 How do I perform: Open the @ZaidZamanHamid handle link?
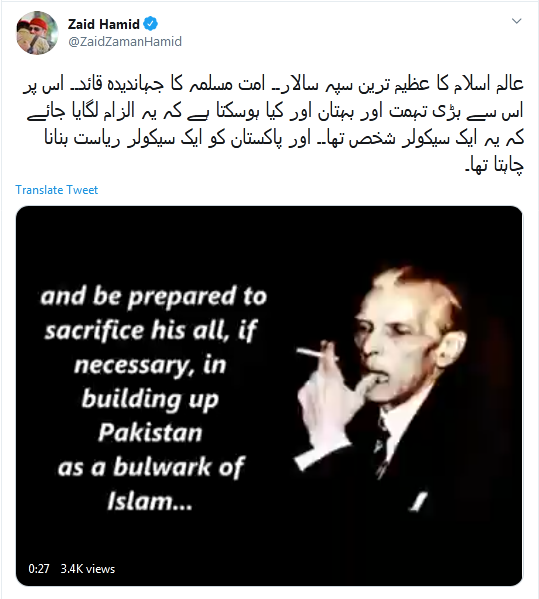125,41
